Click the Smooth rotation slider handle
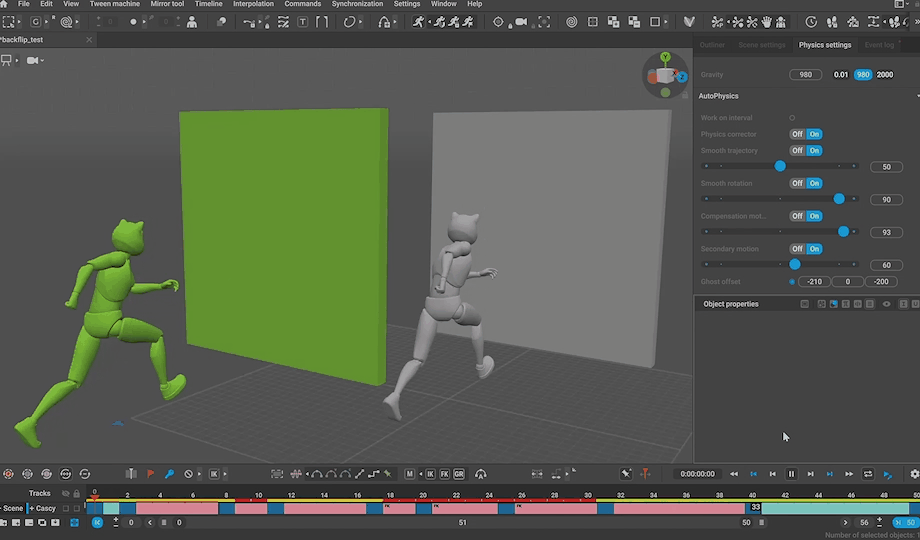Image resolution: width=920 pixels, height=540 pixels. pos(839,199)
